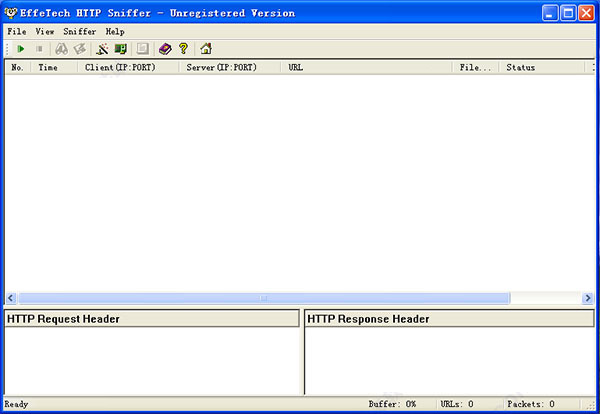Viewport: 600px width, 414px height.
Task: Open Find using the binoculars icon
Action: 61,49
